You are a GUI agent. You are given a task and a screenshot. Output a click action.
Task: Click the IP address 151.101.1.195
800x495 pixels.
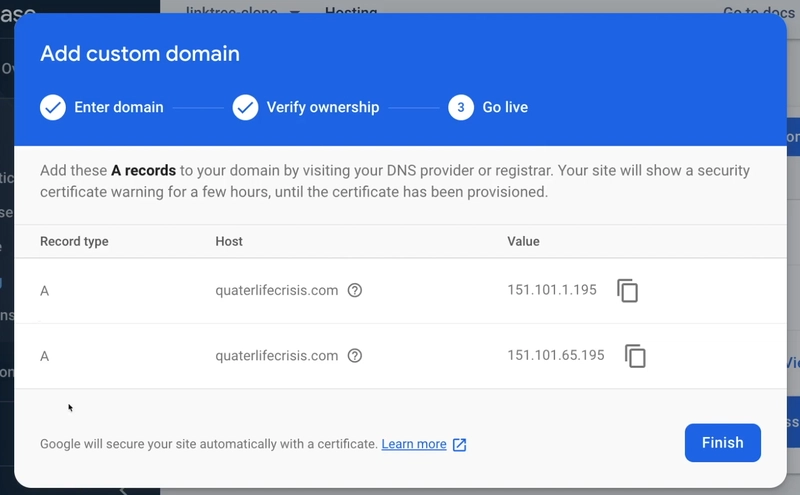click(x=552, y=290)
